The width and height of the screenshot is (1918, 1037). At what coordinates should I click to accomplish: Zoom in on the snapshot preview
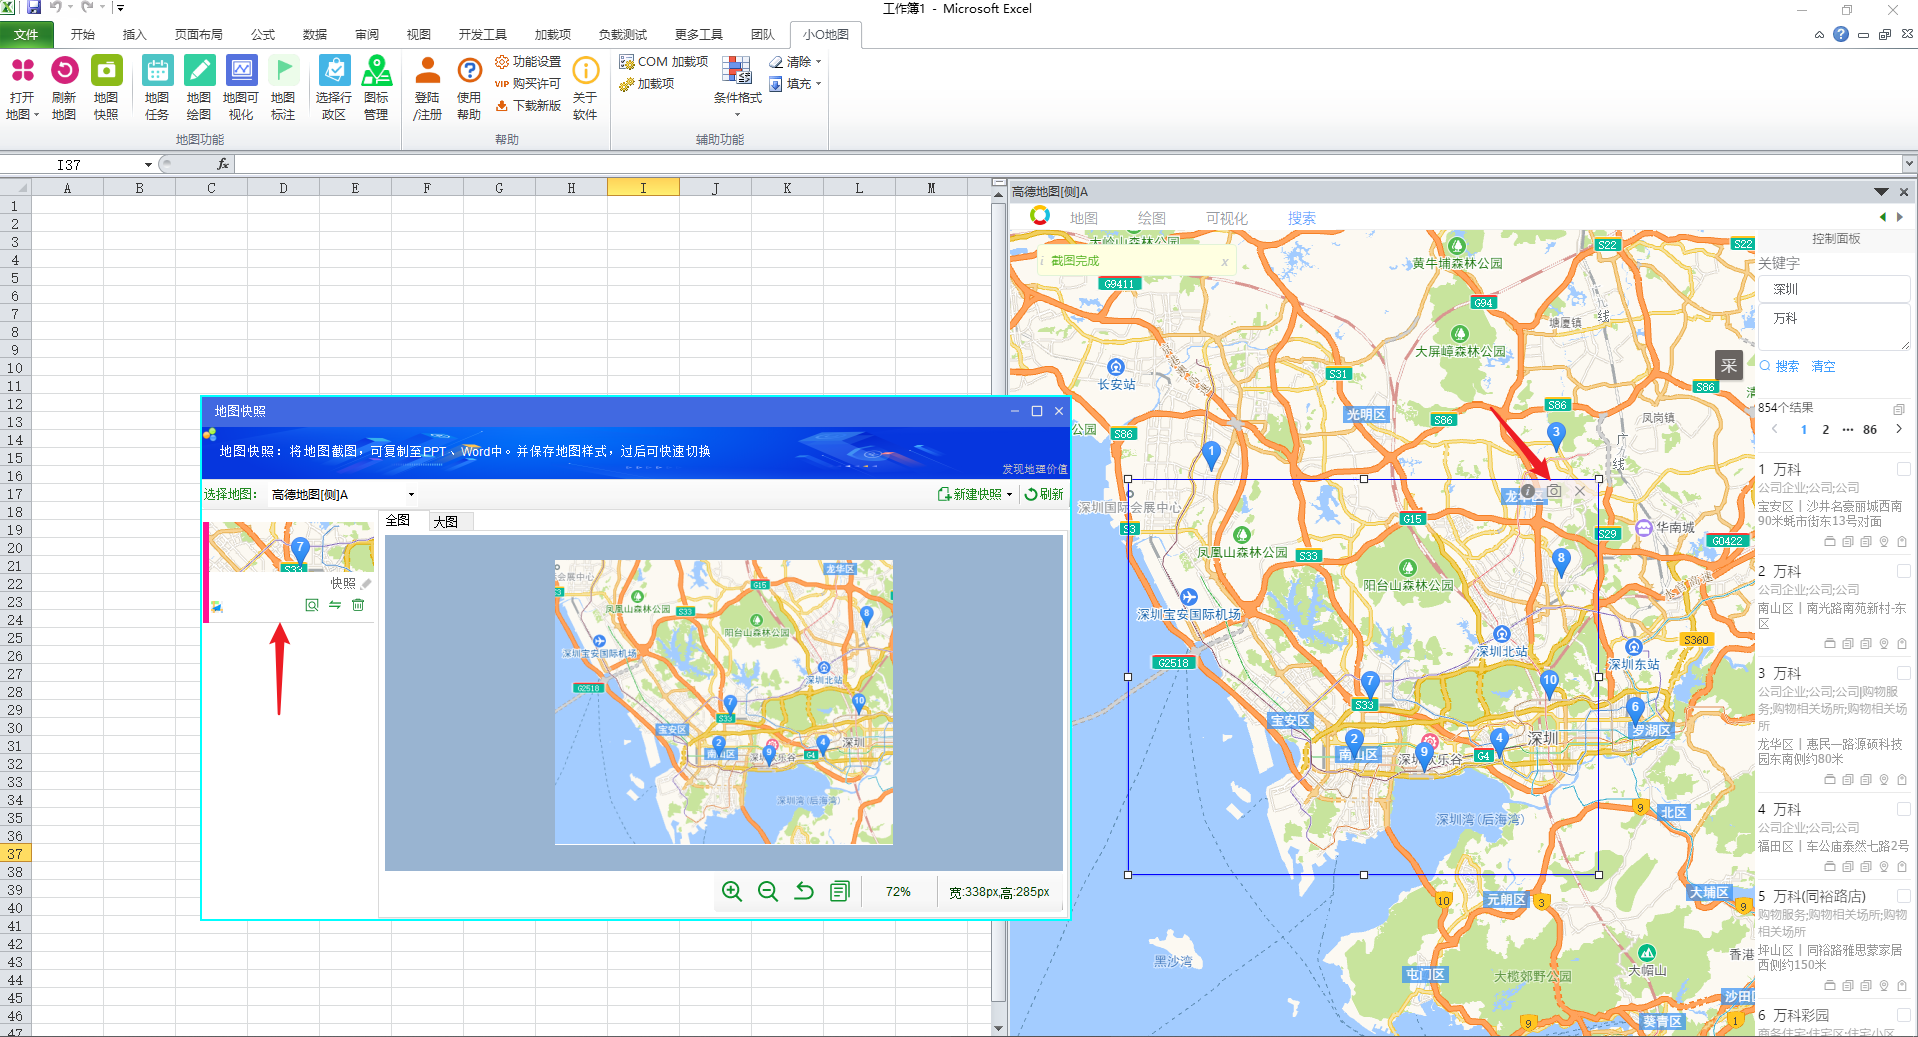click(732, 891)
